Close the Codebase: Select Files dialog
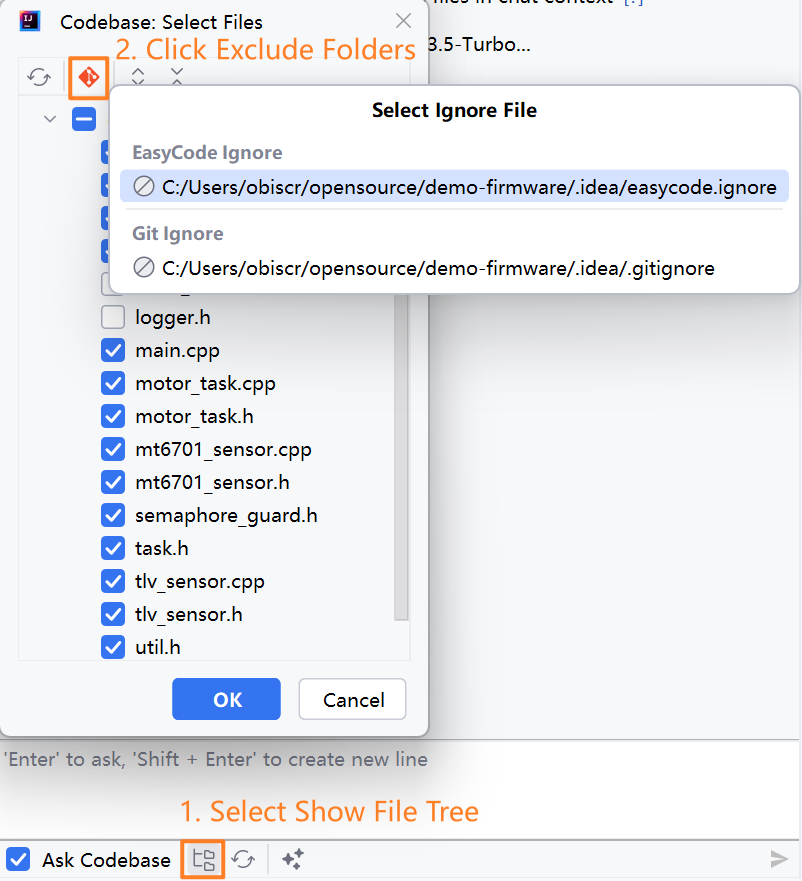Viewport: 802px width, 881px height. point(403,21)
